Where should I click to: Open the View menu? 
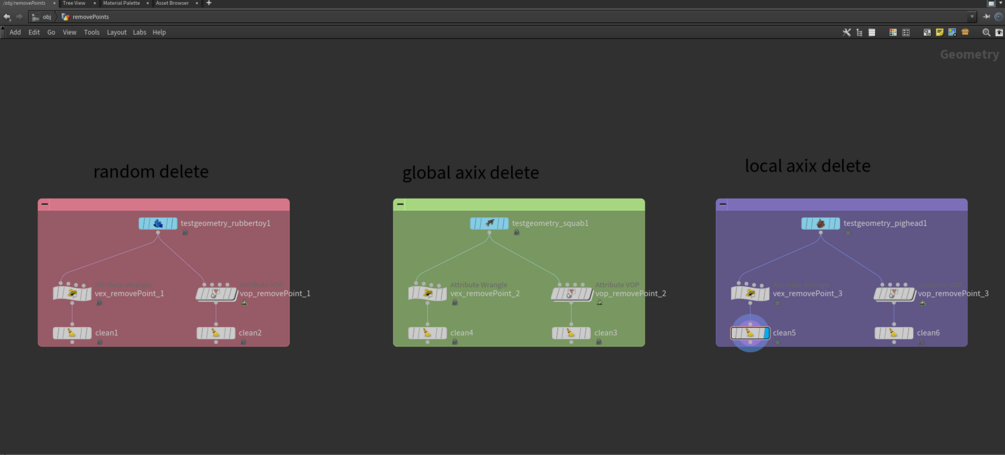69,32
